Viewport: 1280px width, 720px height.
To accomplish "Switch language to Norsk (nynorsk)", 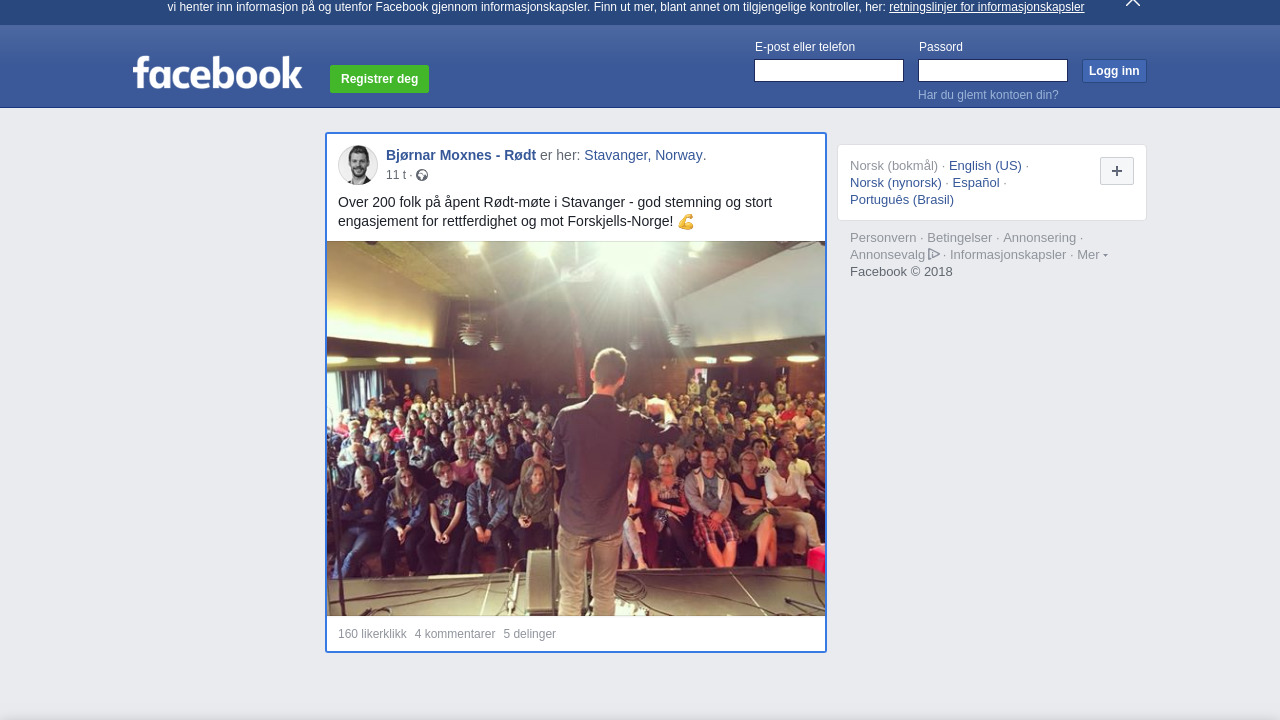I will pos(896,183).
